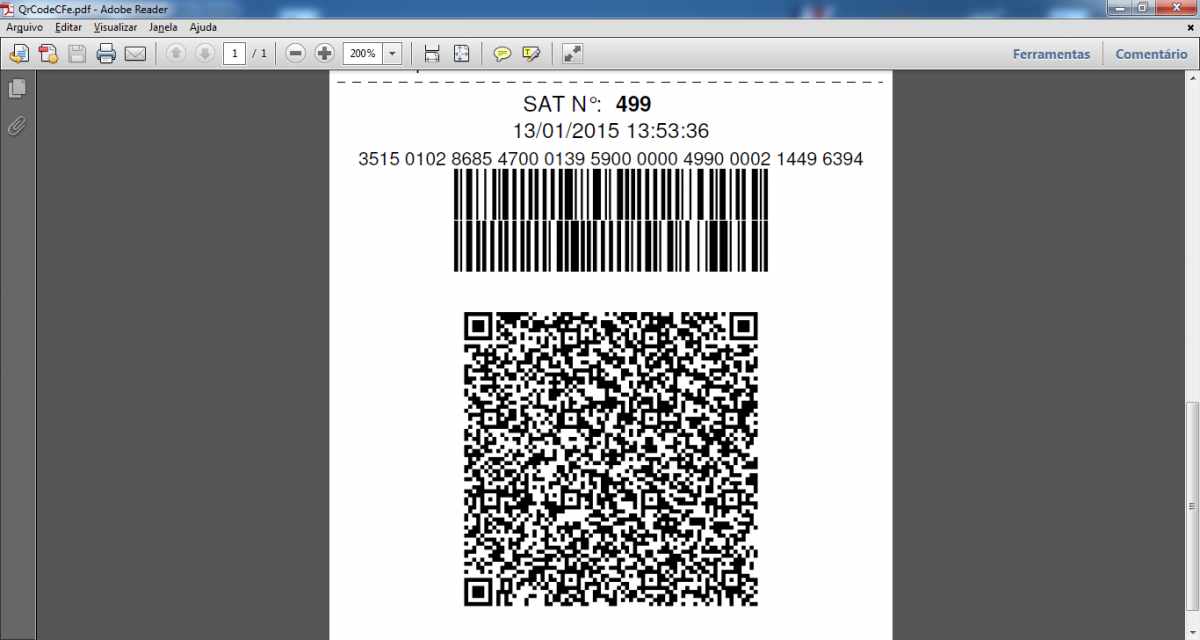
Task: Send the file by email envelope icon
Action: tap(135, 54)
